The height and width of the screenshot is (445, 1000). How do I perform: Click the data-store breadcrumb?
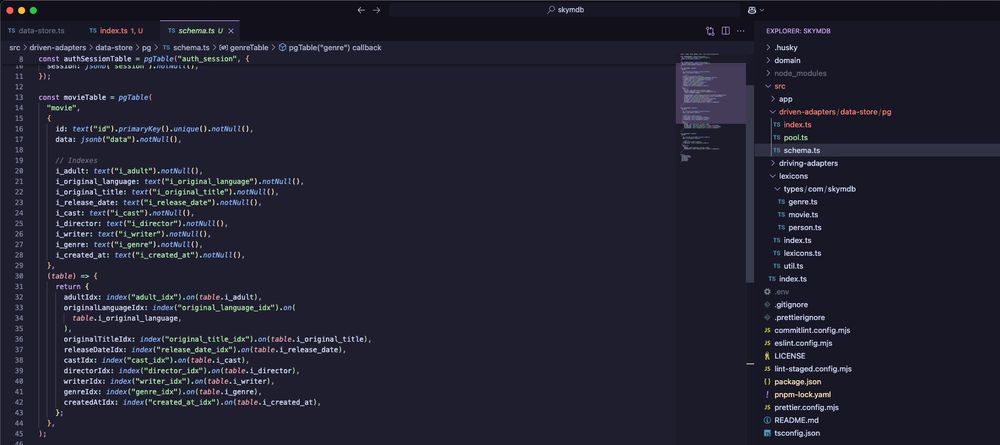point(114,47)
